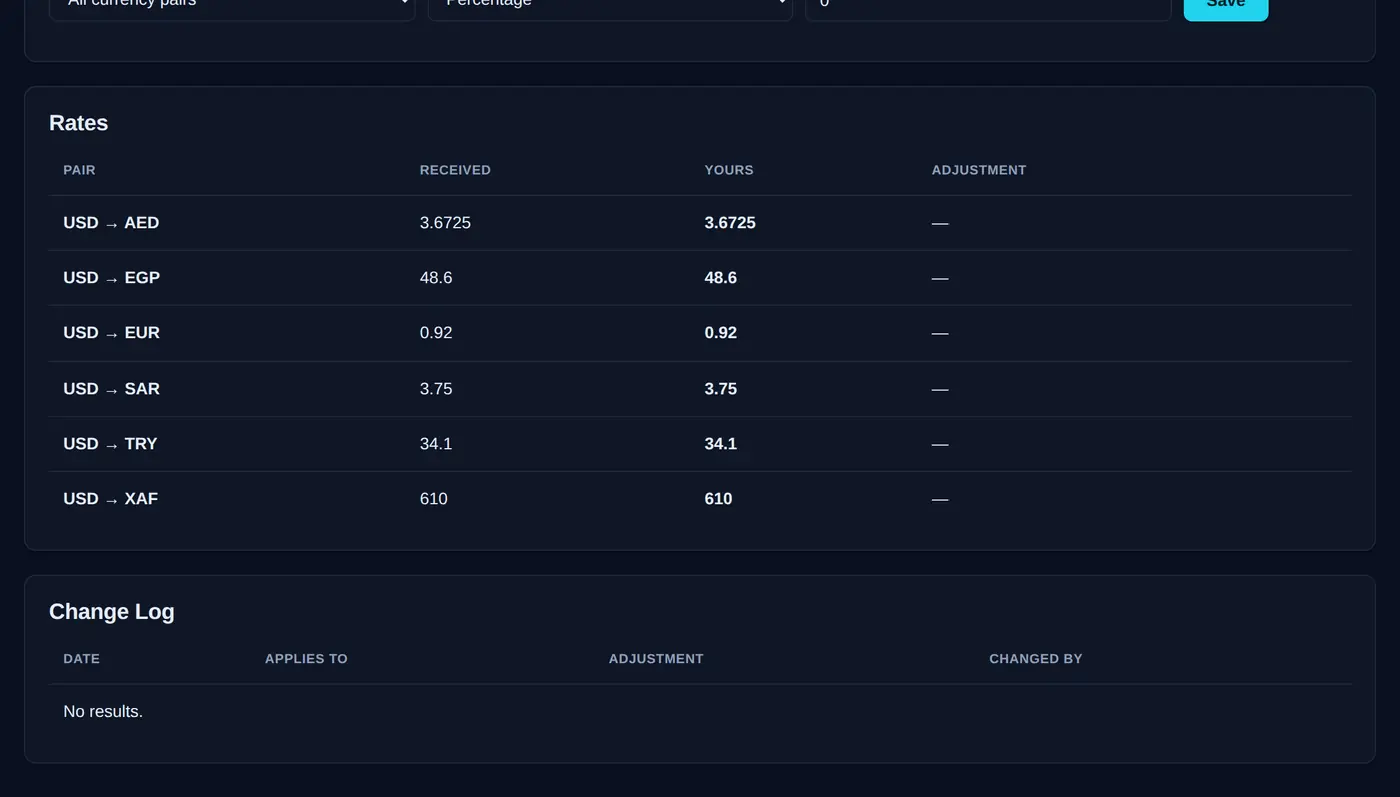
Task: Click the Rates section heading
Action: 78,123
